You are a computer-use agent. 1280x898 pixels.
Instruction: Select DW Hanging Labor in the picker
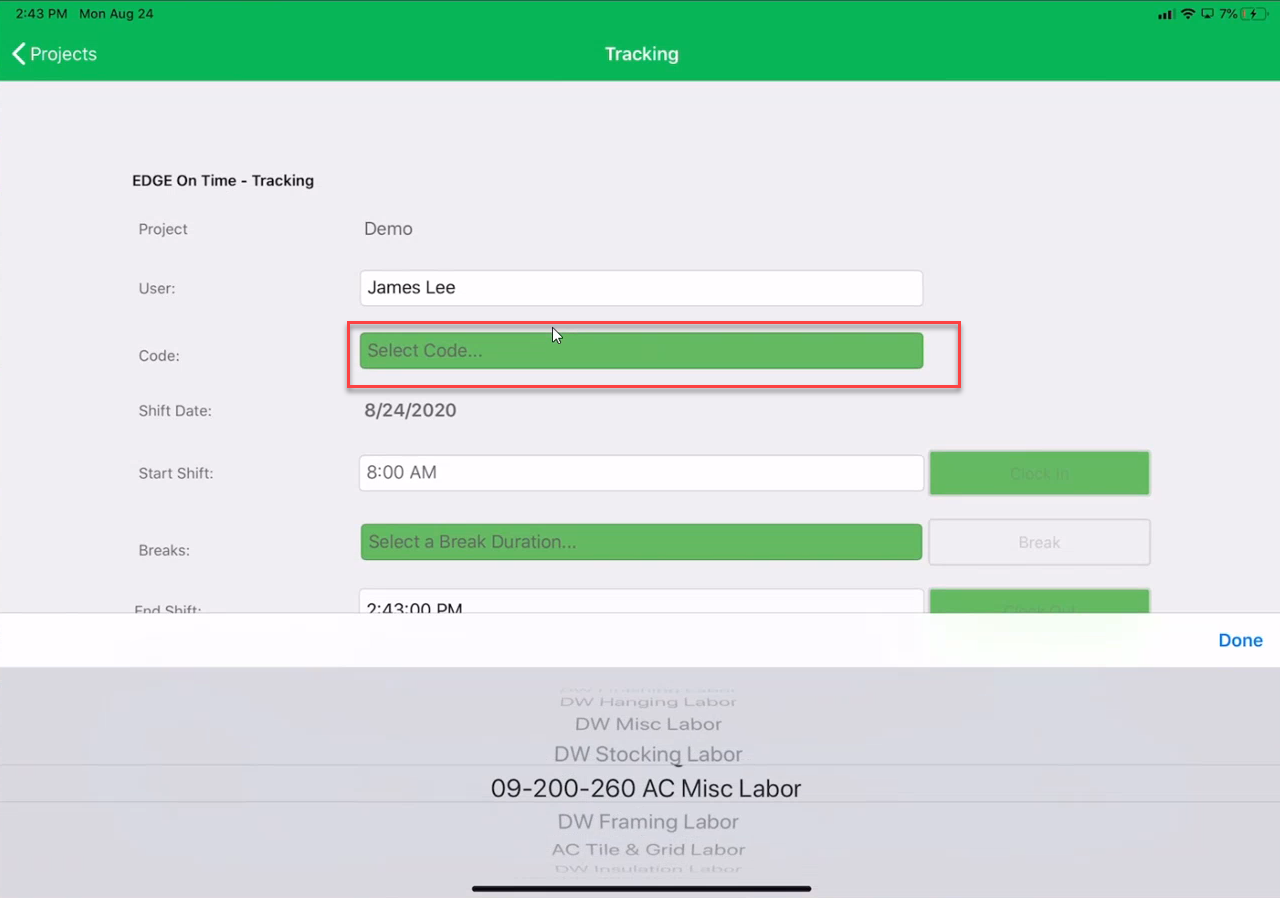(x=648, y=702)
